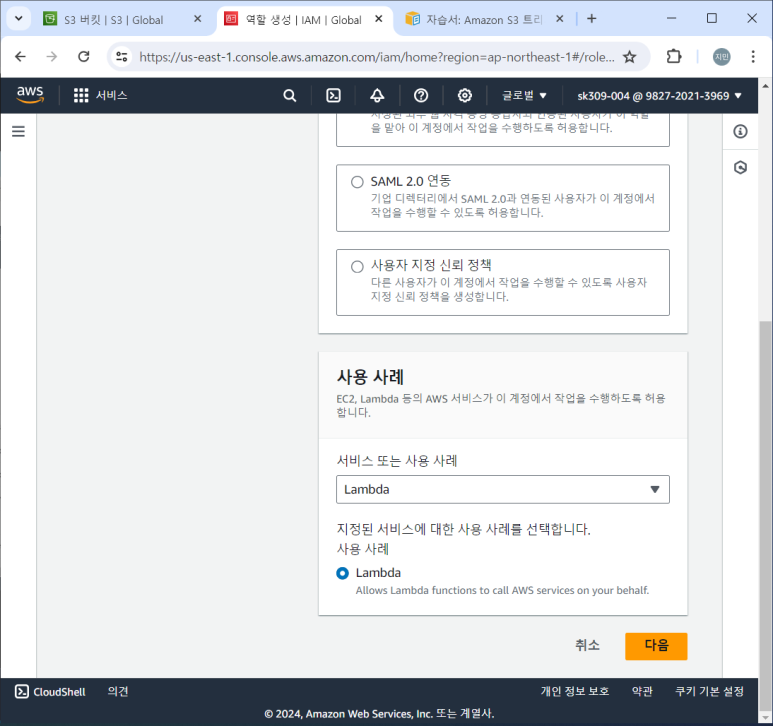Click the page vertical scrollbar thumb
This screenshot has height=726, width=773.
tap(765, 514)
